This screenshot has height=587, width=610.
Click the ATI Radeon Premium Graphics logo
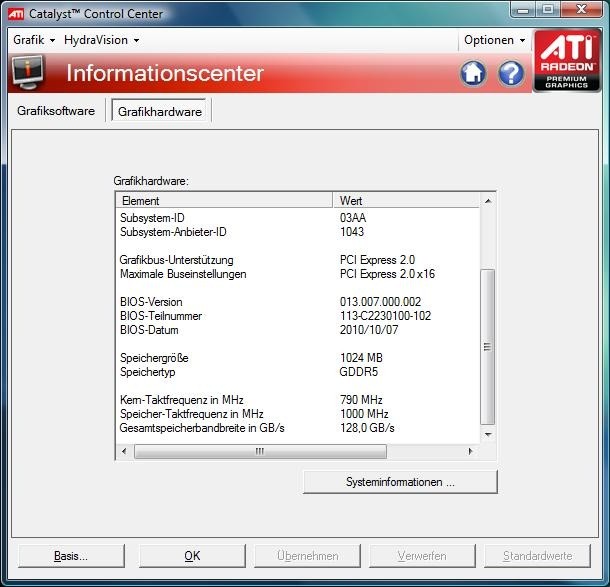click(567, 61)
